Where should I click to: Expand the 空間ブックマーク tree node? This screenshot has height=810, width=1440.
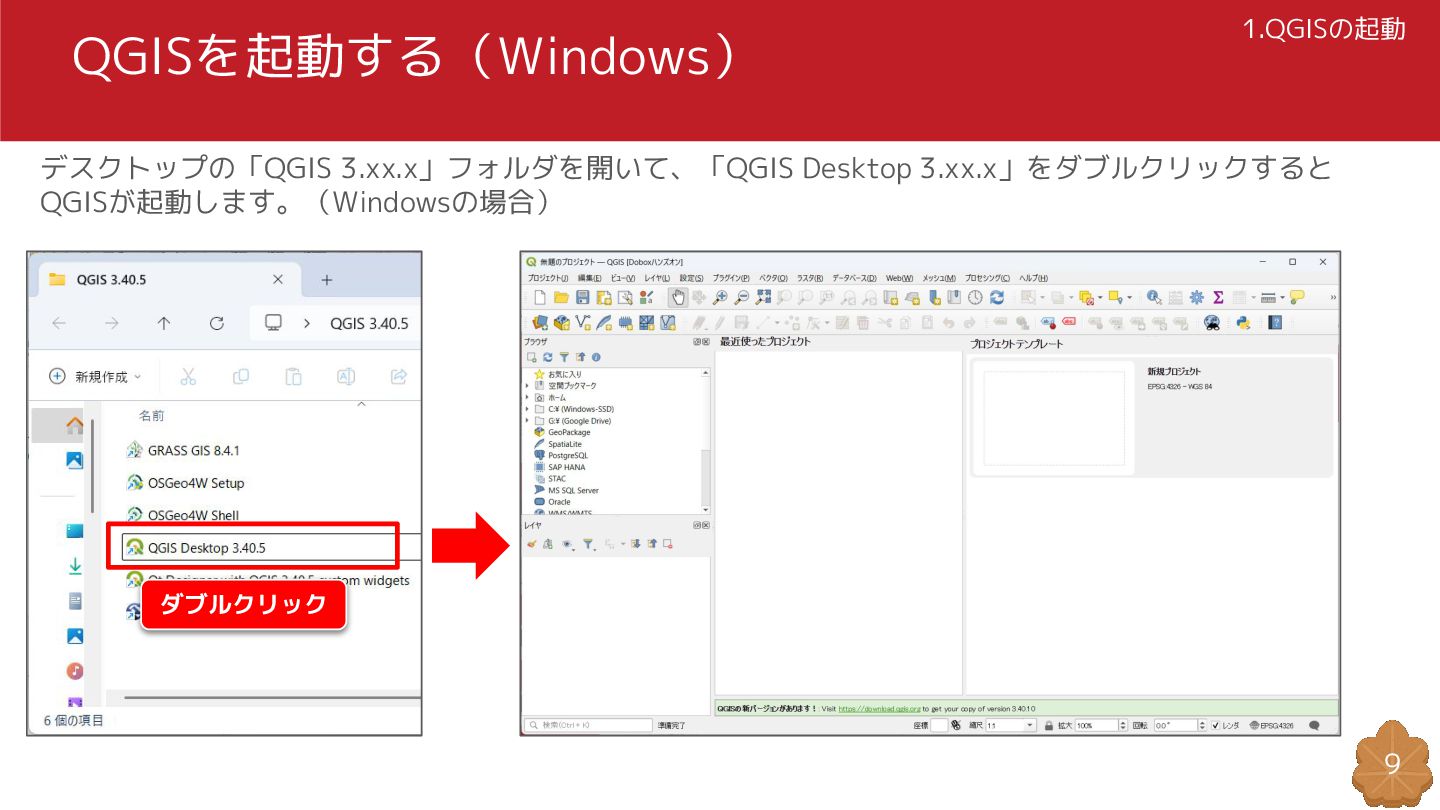click(x=527, y=386)
